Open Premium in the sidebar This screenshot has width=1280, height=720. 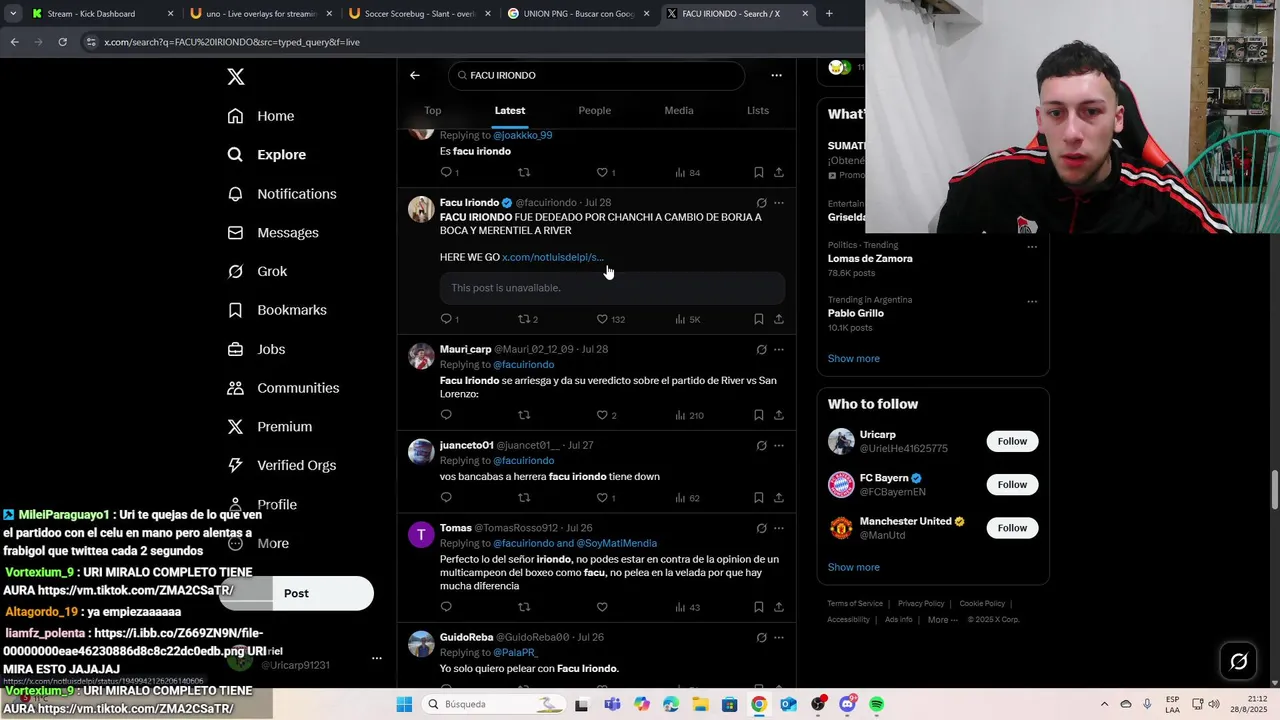(270, 427)
